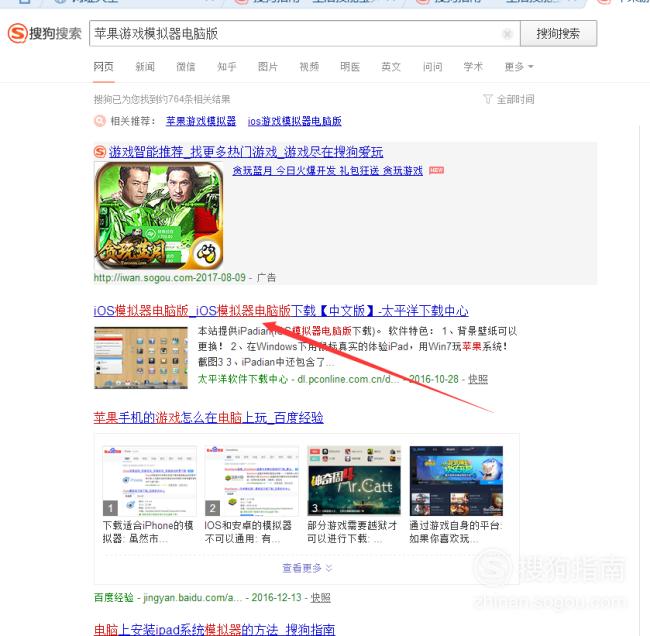Click caption 部分游戏需要越狱才可以进行下载
650x636 pixels.
pos(352,532)
